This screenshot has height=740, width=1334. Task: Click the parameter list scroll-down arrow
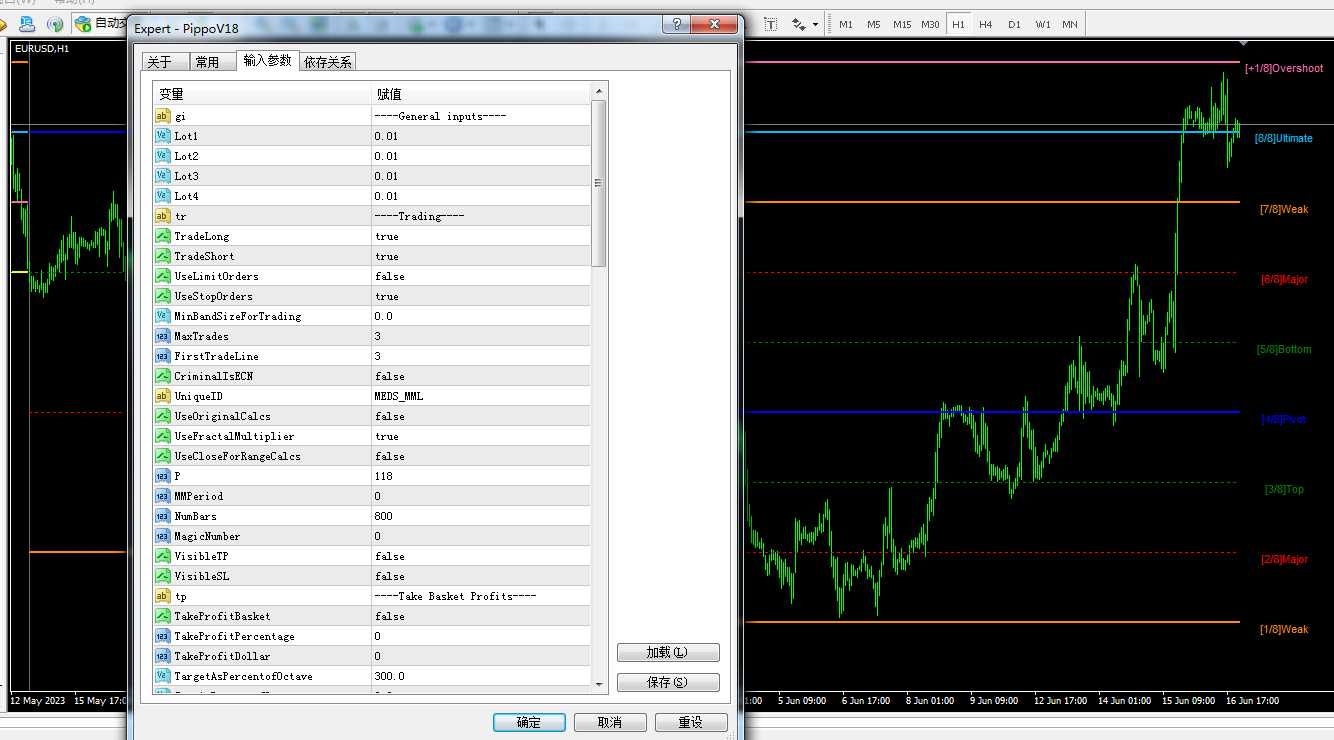(599, 684)
